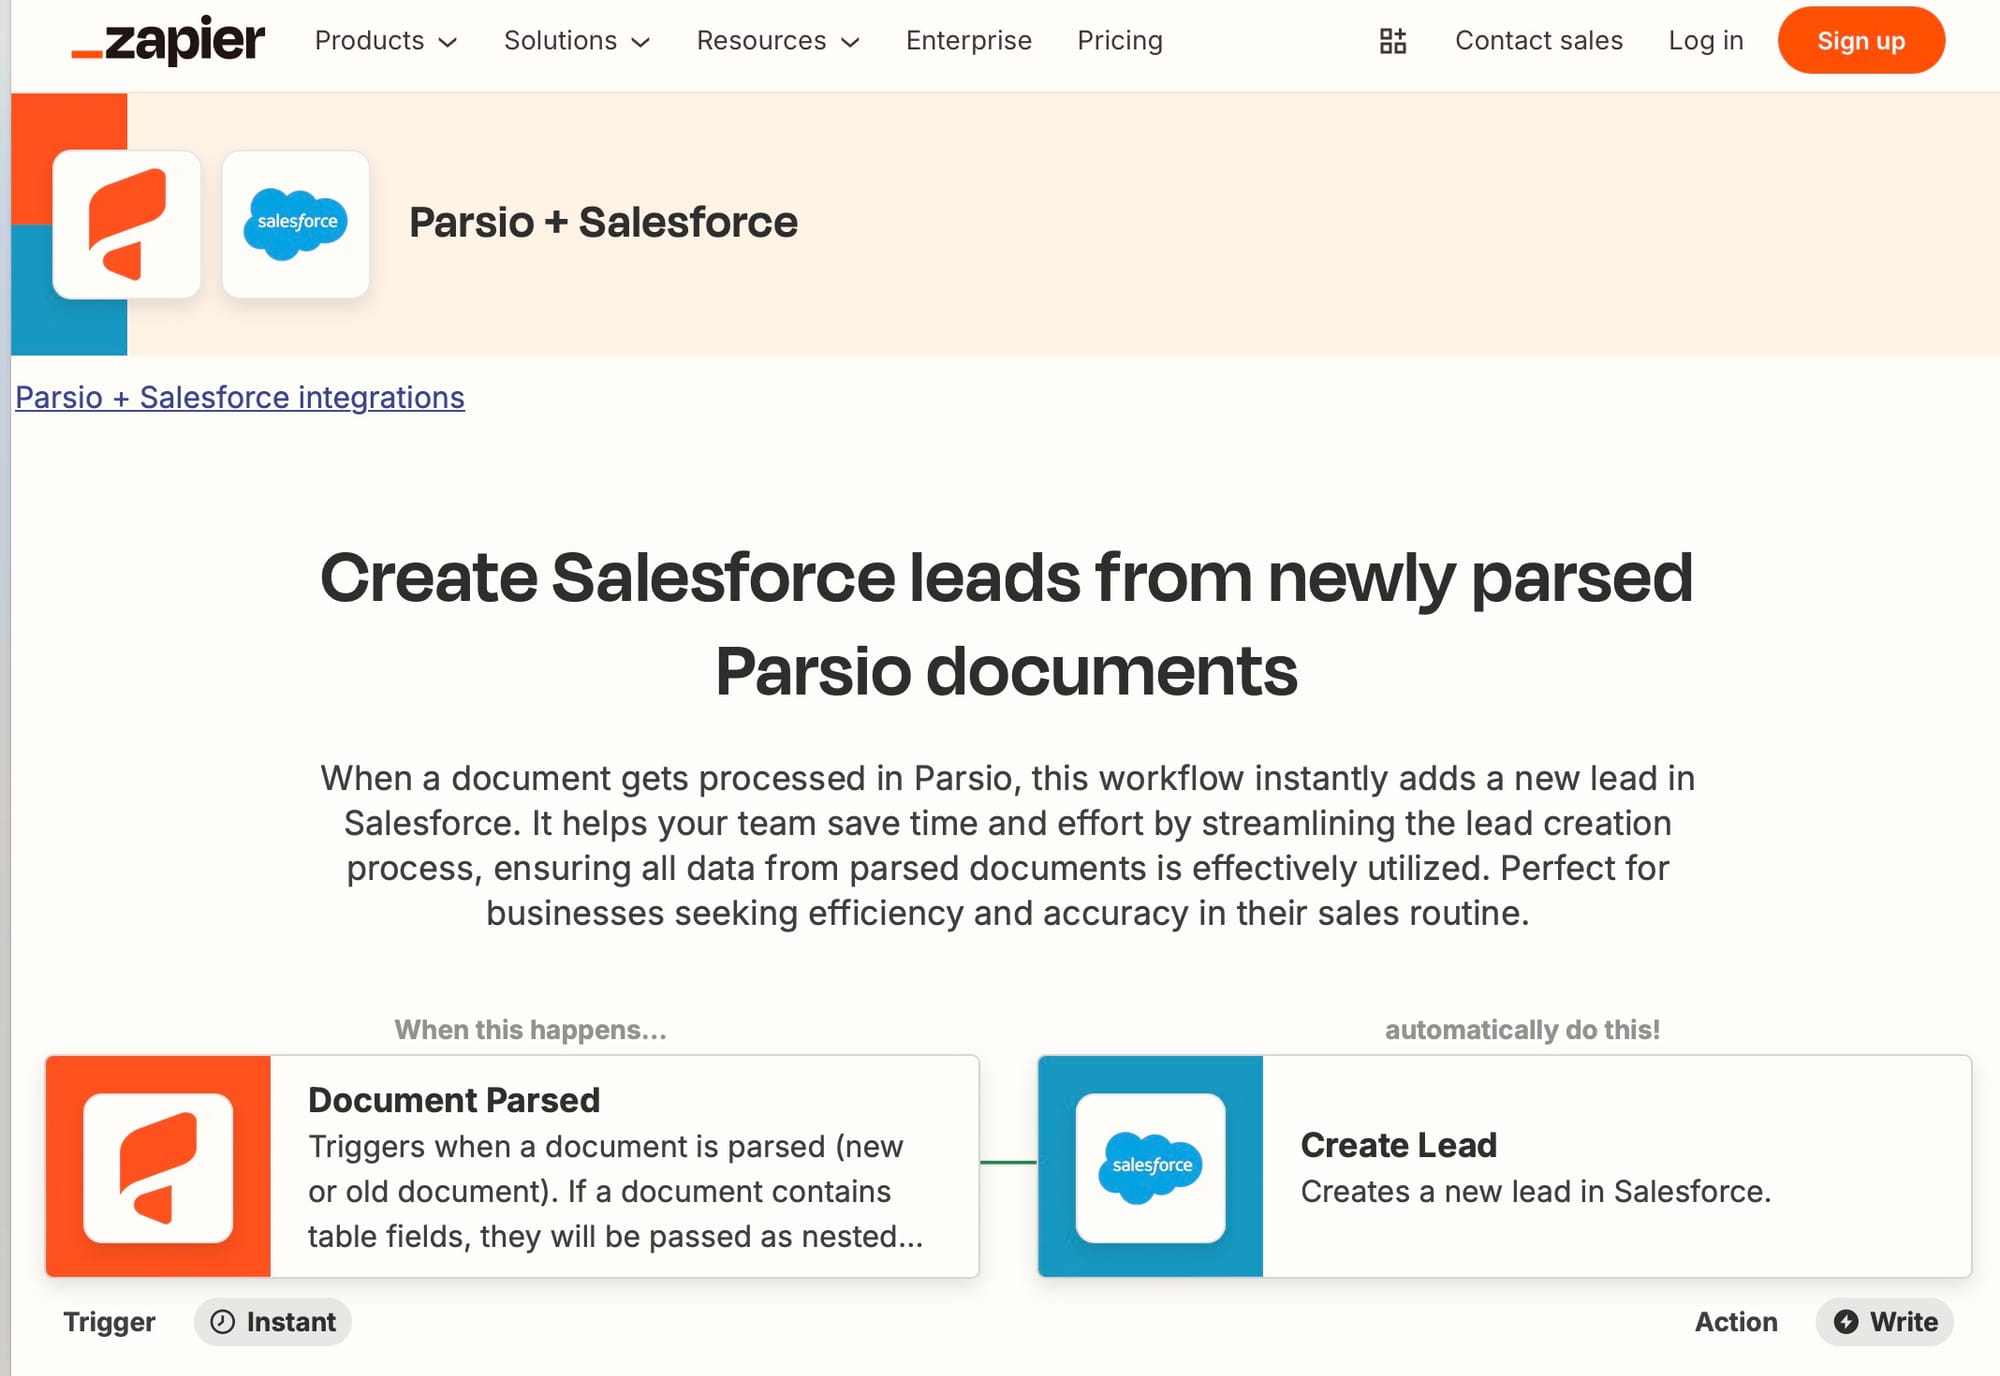
Task: Go to the Enterprise page
Action: coord(968,41)
